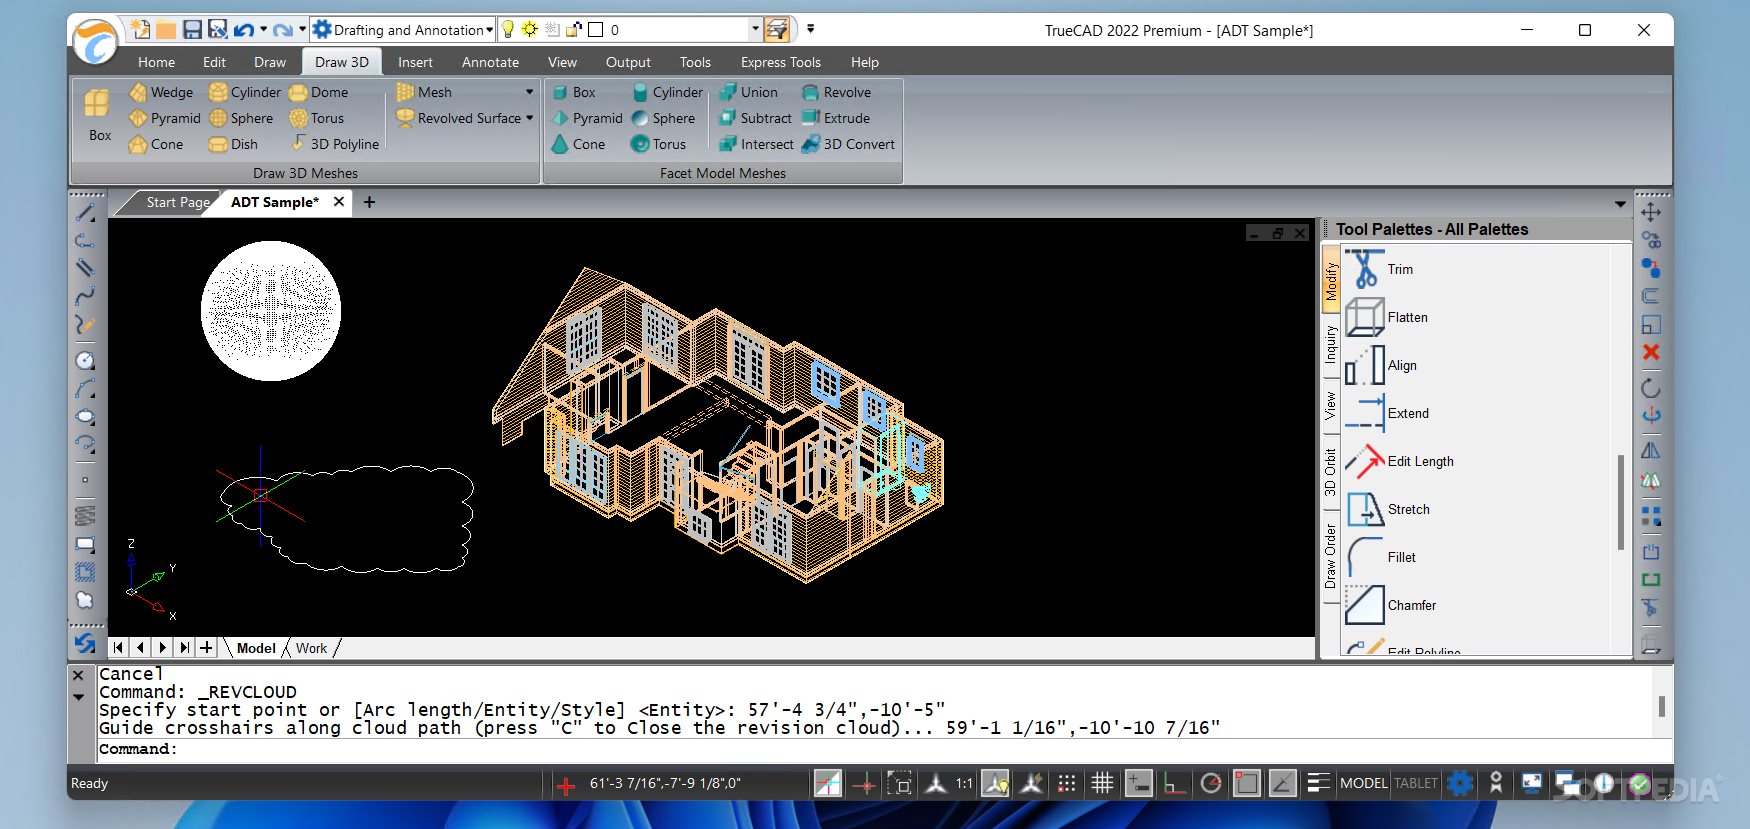Choose the Chamfer palette tool
The height and width of the screenshot is (829, 1750).
point(1391,605)
